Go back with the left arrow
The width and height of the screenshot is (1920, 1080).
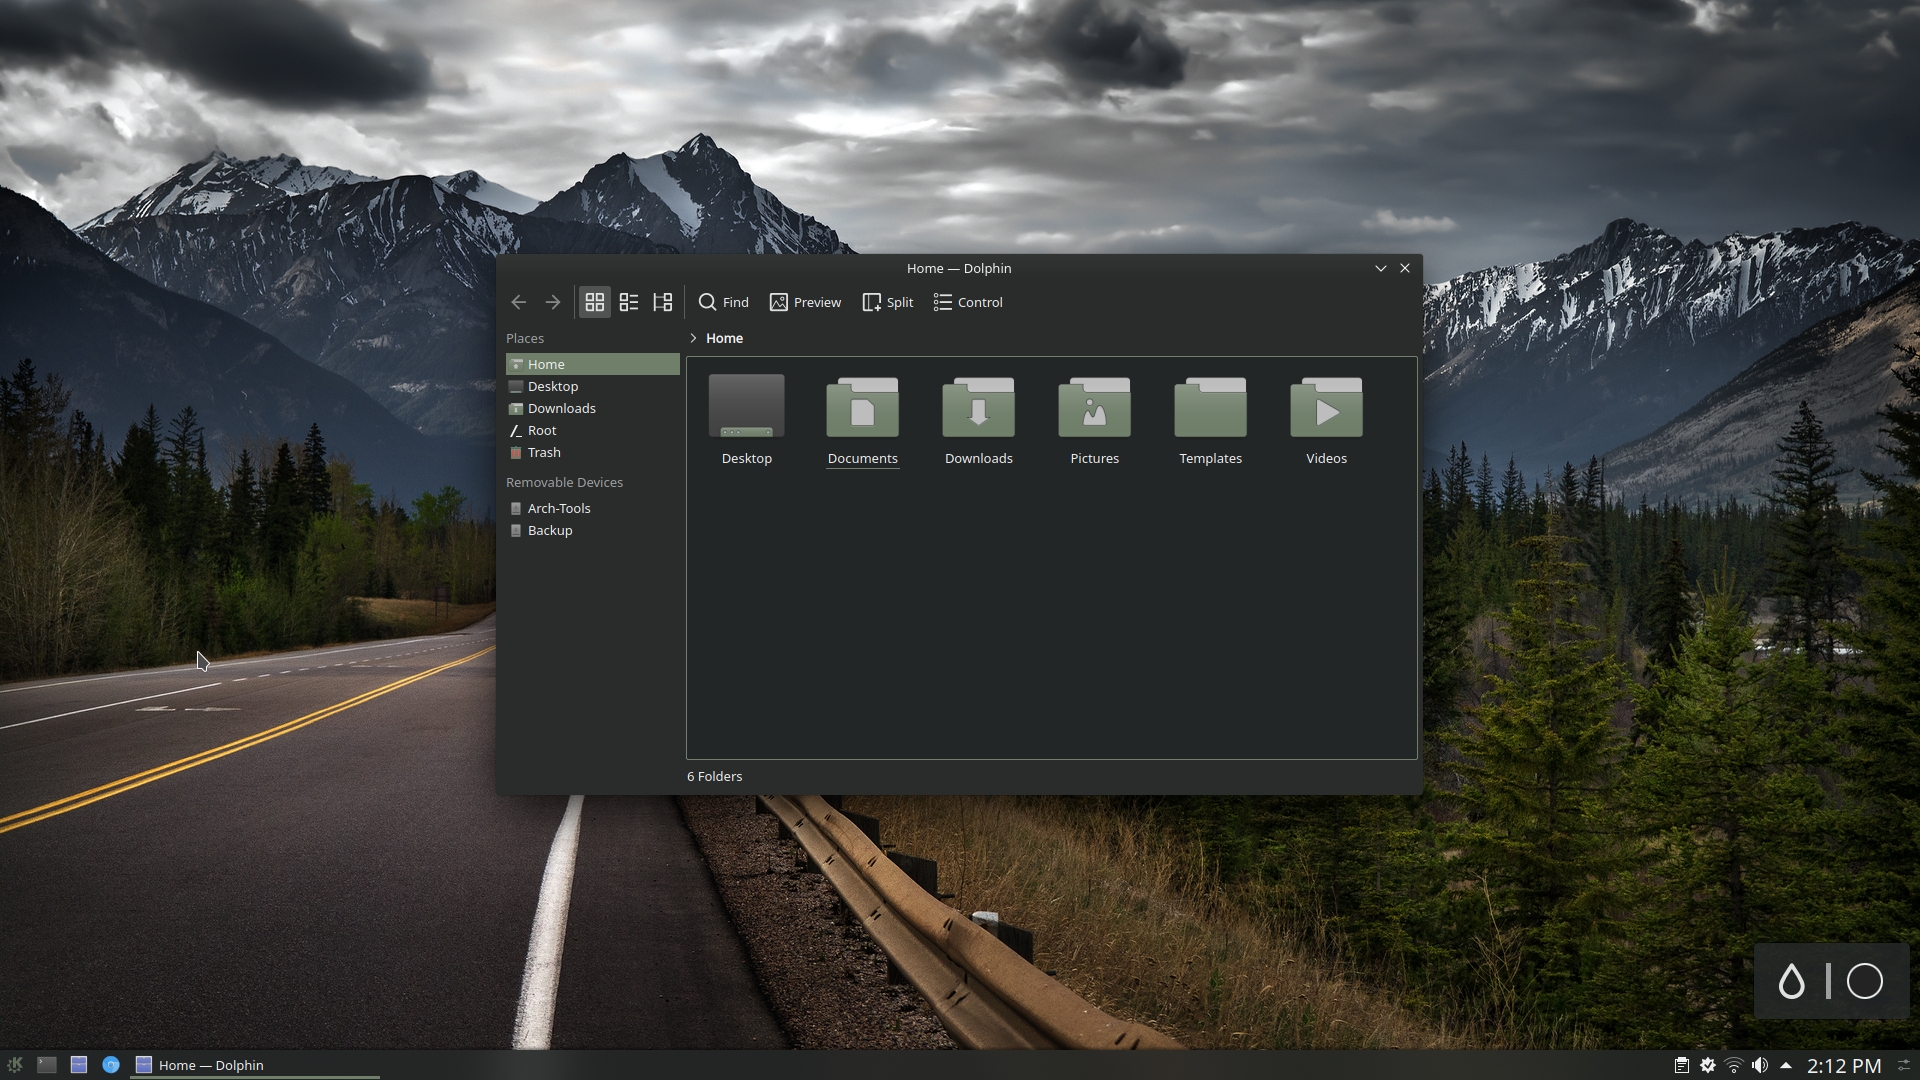click(x=518, y=302)
